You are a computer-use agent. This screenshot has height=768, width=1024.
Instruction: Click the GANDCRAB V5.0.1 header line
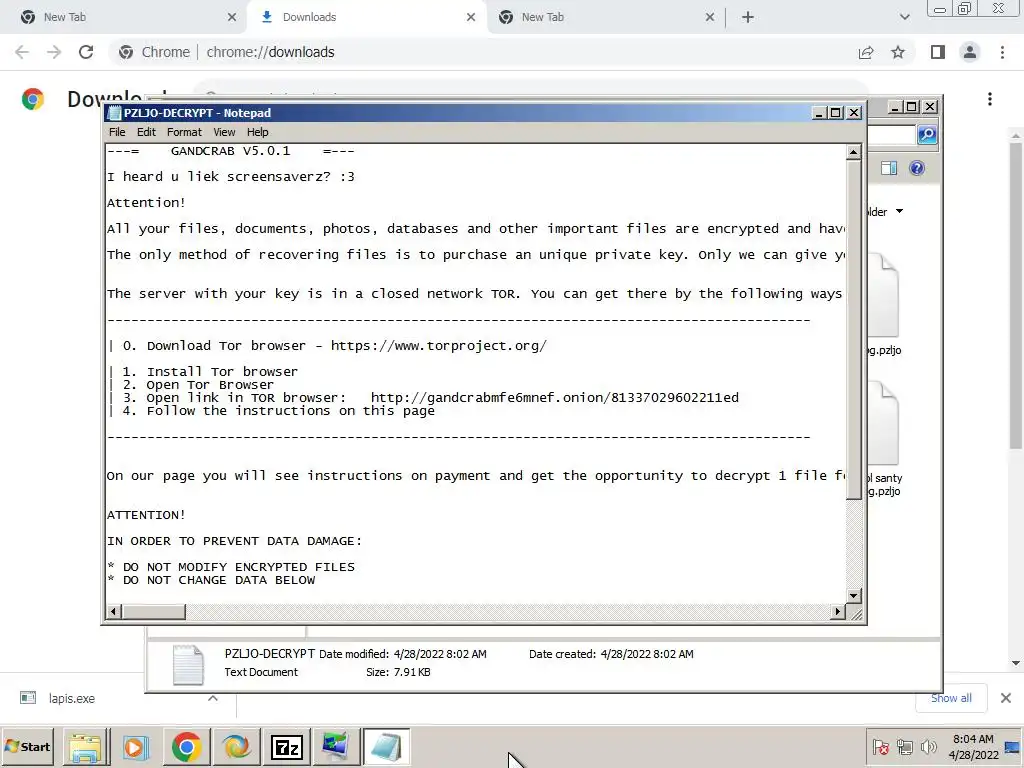231,151
